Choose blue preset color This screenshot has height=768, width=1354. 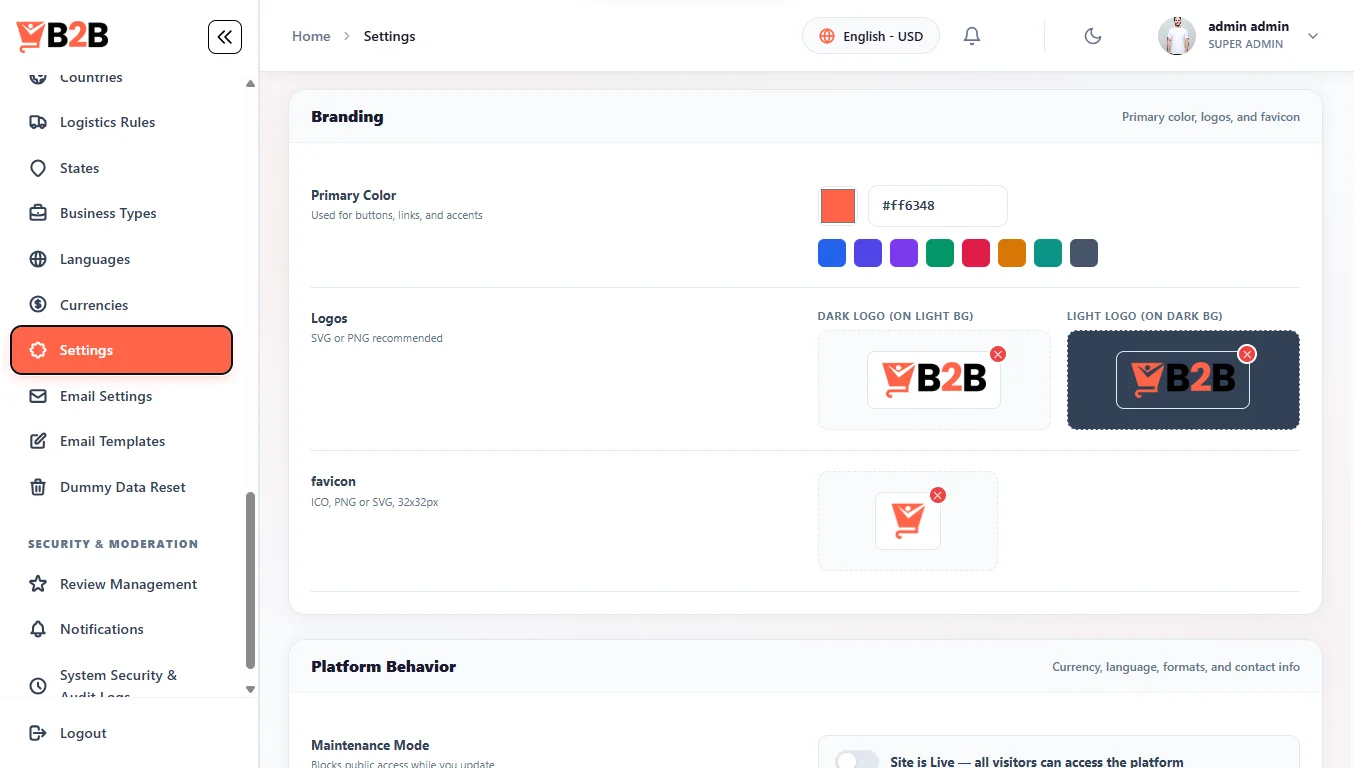click(x=832, y=253)
